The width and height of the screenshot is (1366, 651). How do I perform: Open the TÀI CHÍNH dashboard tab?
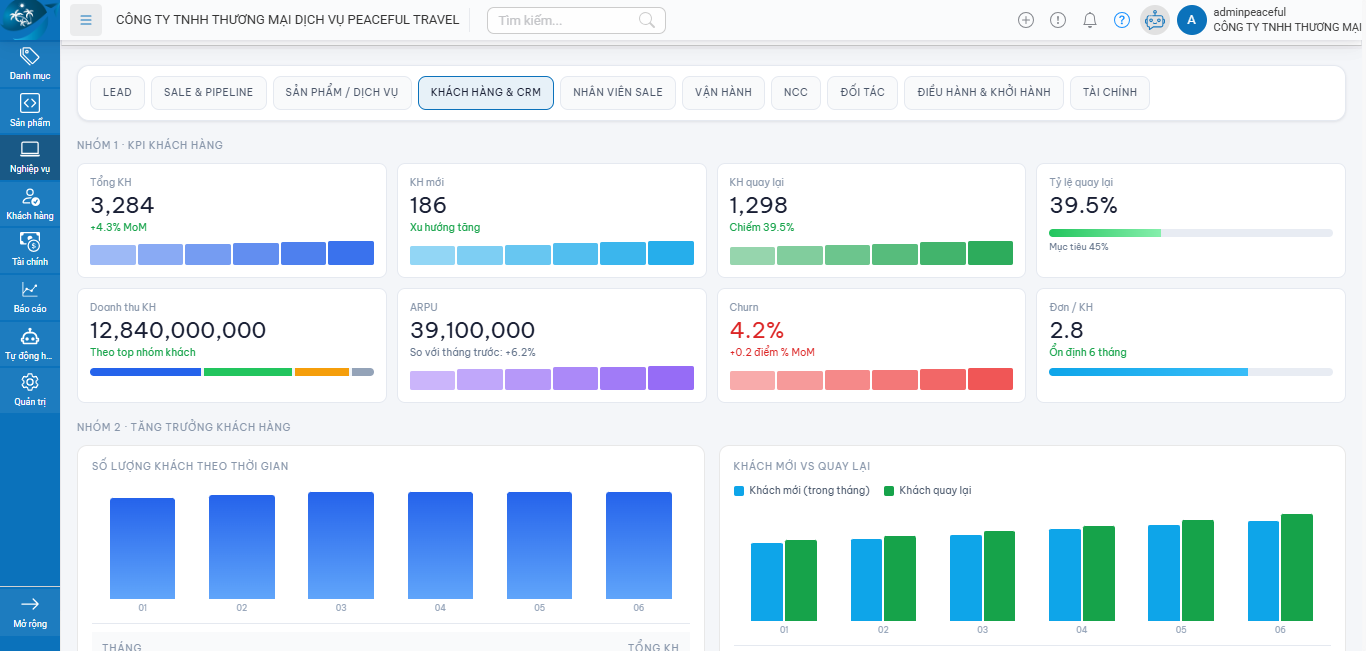1109,92
